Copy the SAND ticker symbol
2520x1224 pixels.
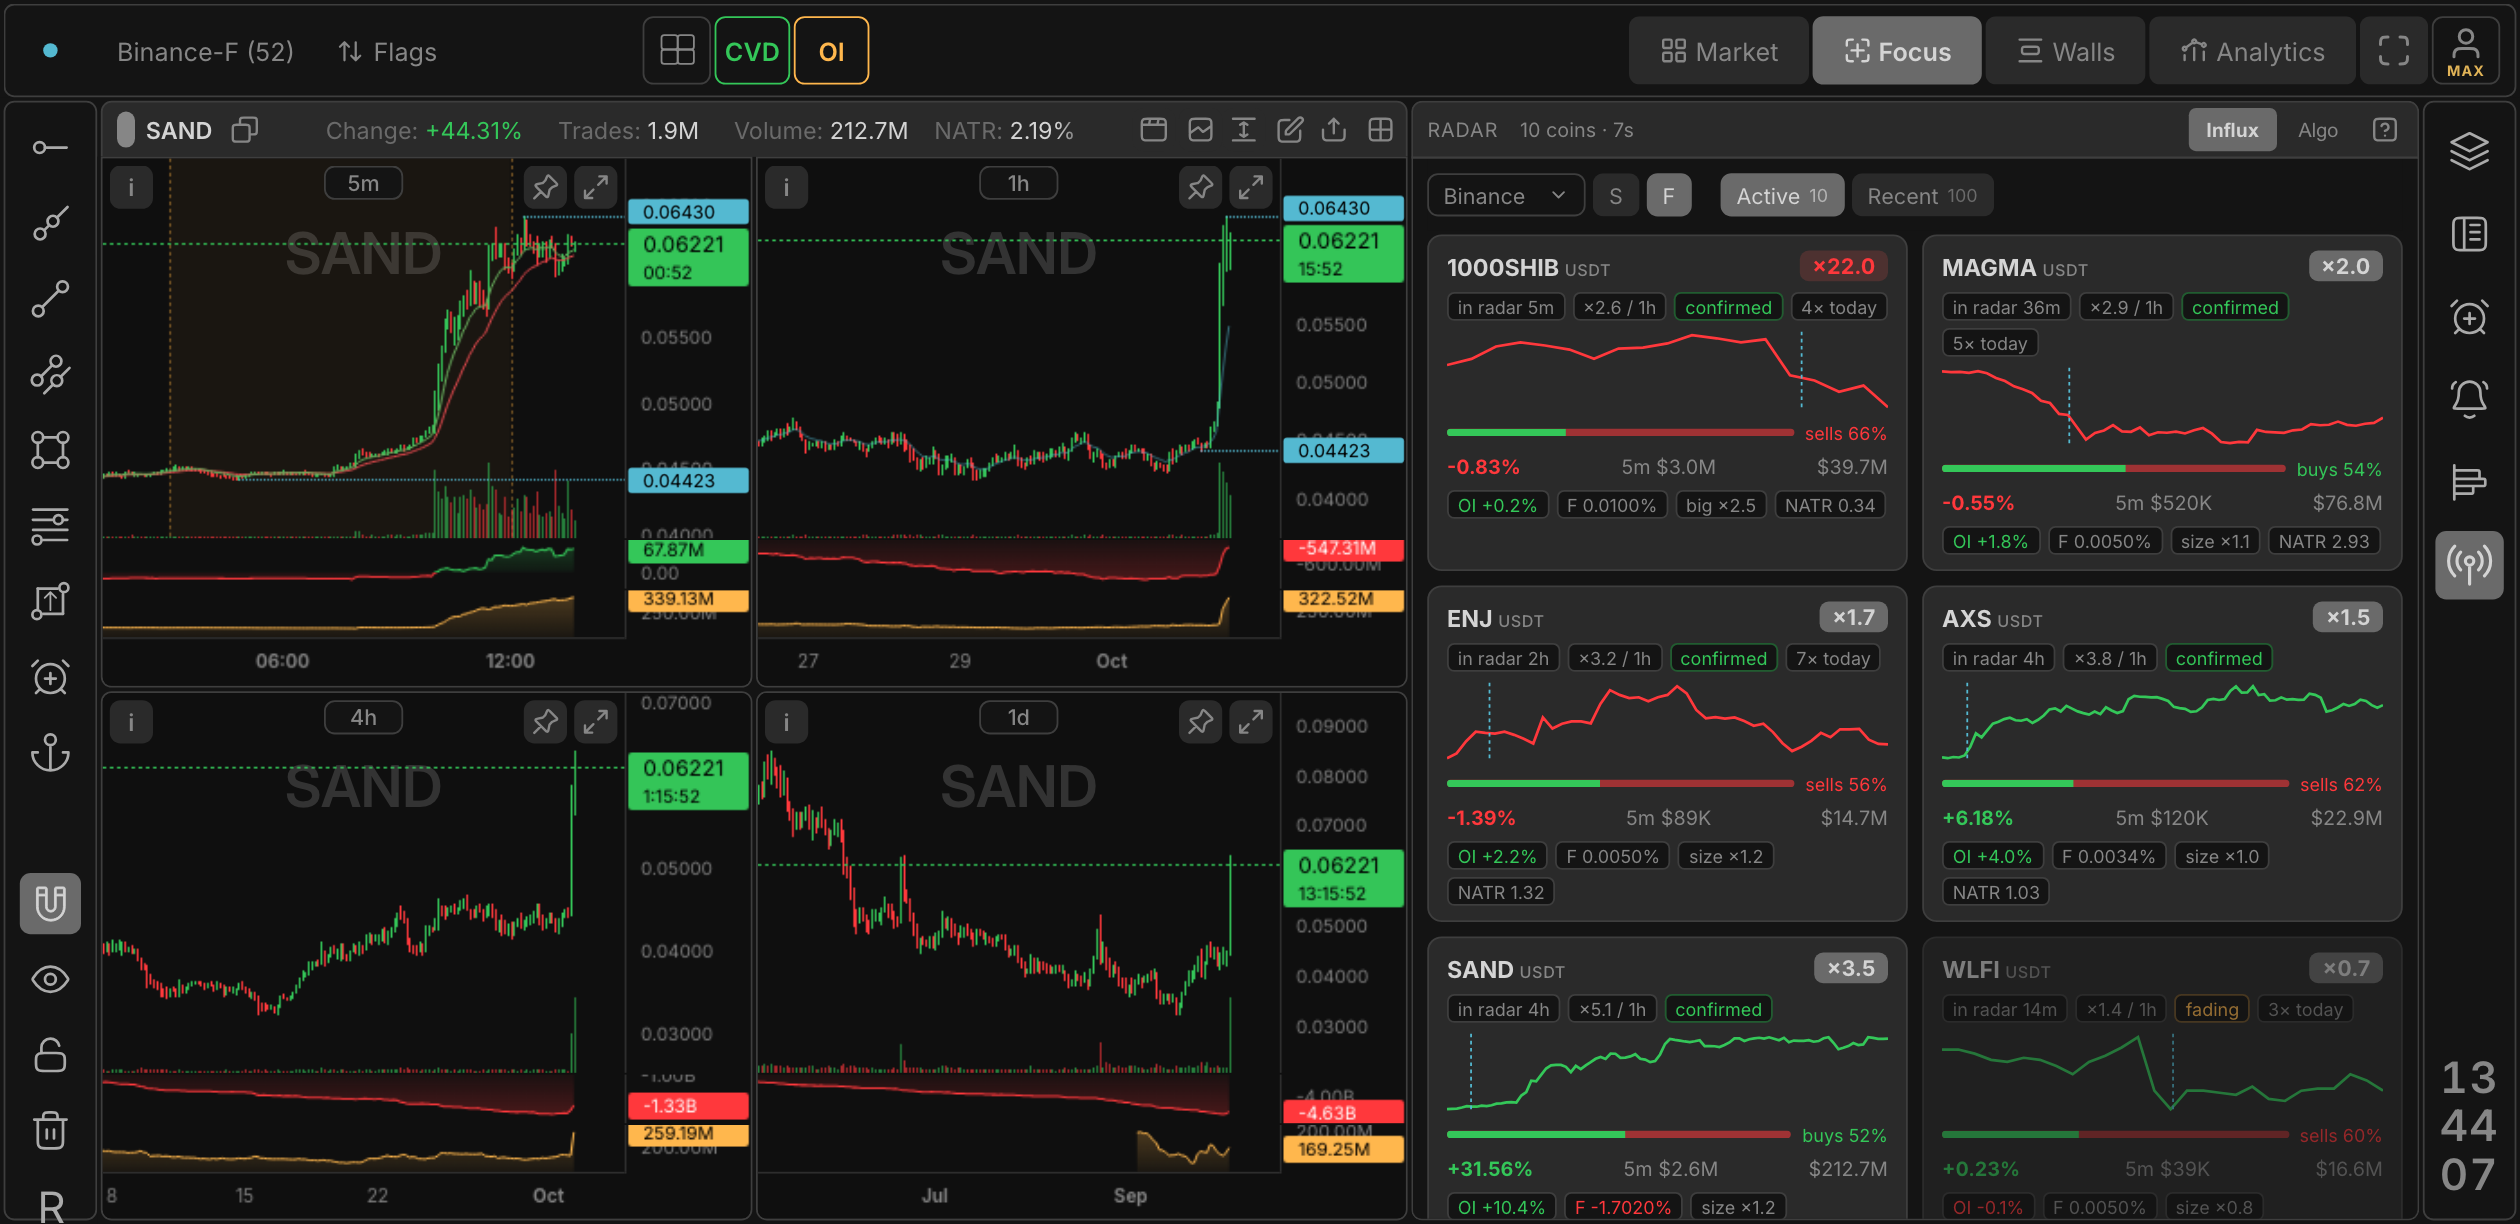pyautogui.click(x=245, y=130)
